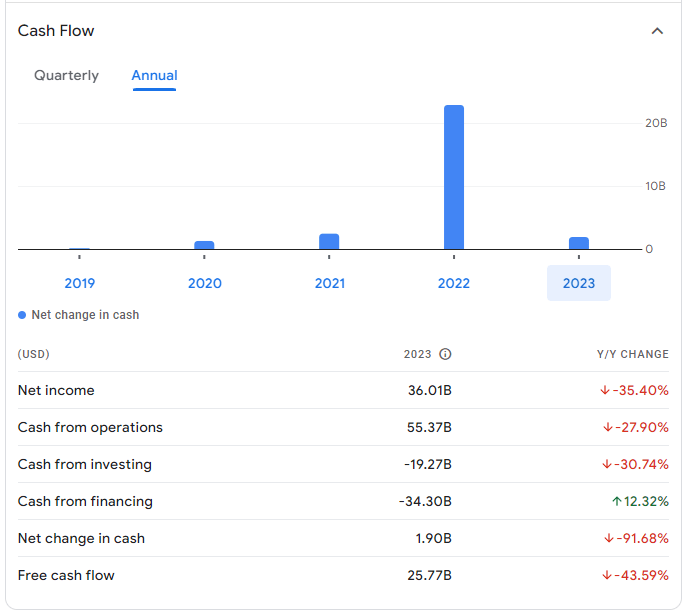The image size is (687, 613).
Task: Click the 2020 bar in chart
Action: 204,245
